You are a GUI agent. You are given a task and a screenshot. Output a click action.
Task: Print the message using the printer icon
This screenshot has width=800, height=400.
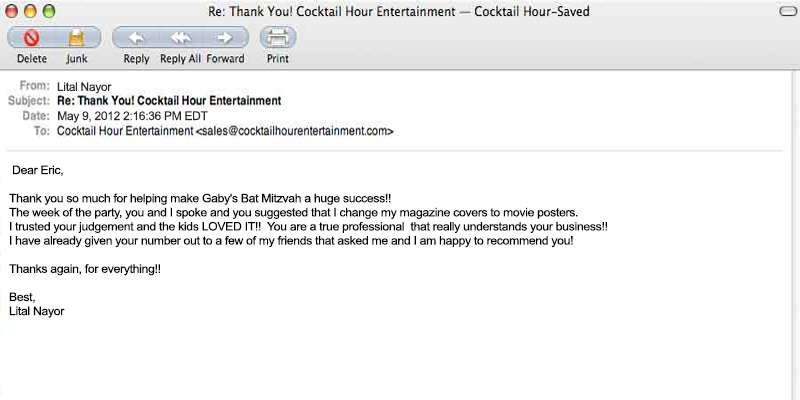(x=277, y=38)
